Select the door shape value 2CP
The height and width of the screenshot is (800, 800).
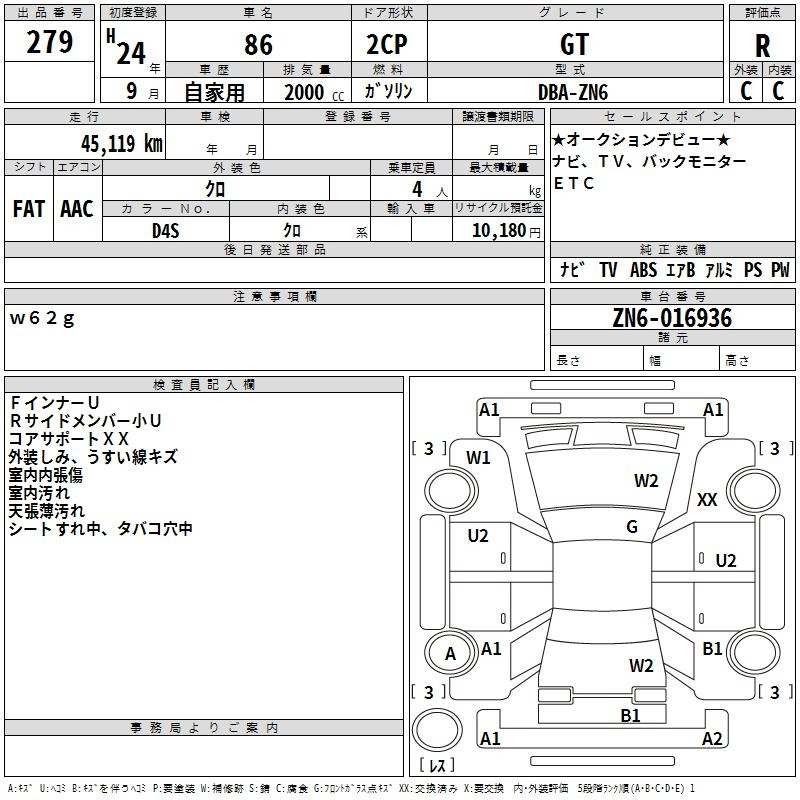[x=387, y=44]
